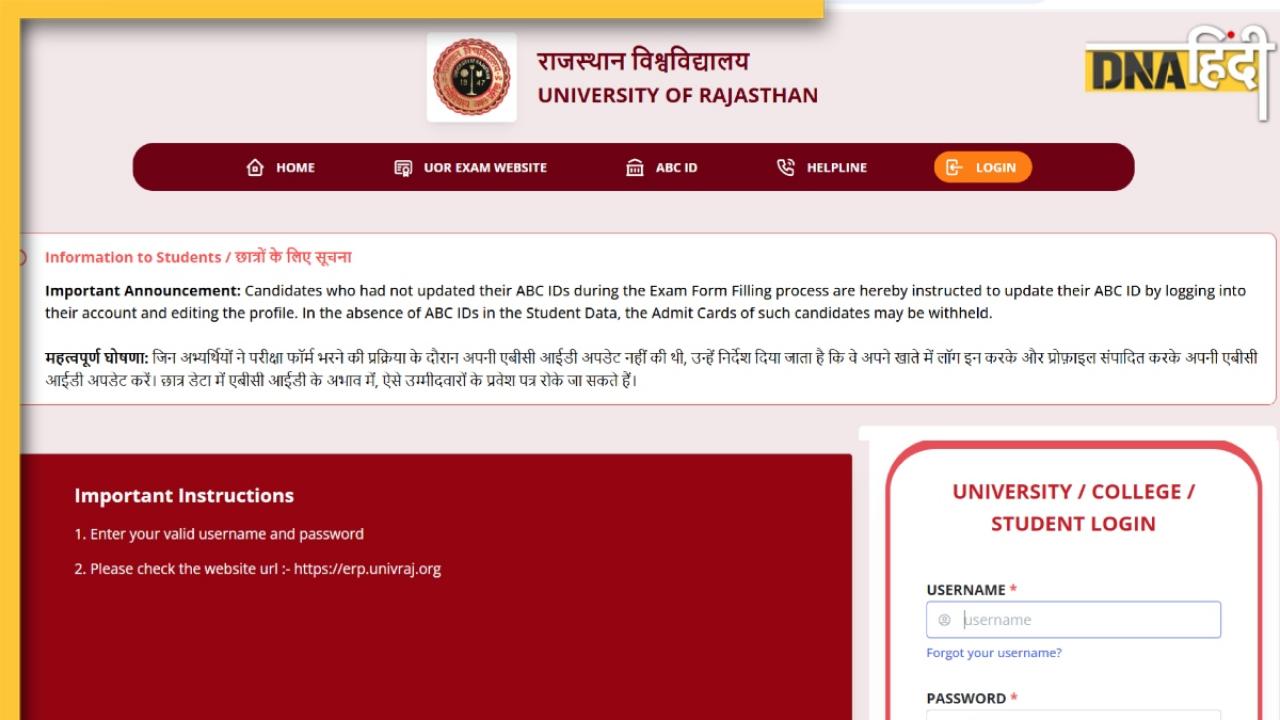
Task: Click the University / College / Student Login heading
Action: click(1074, 507)
